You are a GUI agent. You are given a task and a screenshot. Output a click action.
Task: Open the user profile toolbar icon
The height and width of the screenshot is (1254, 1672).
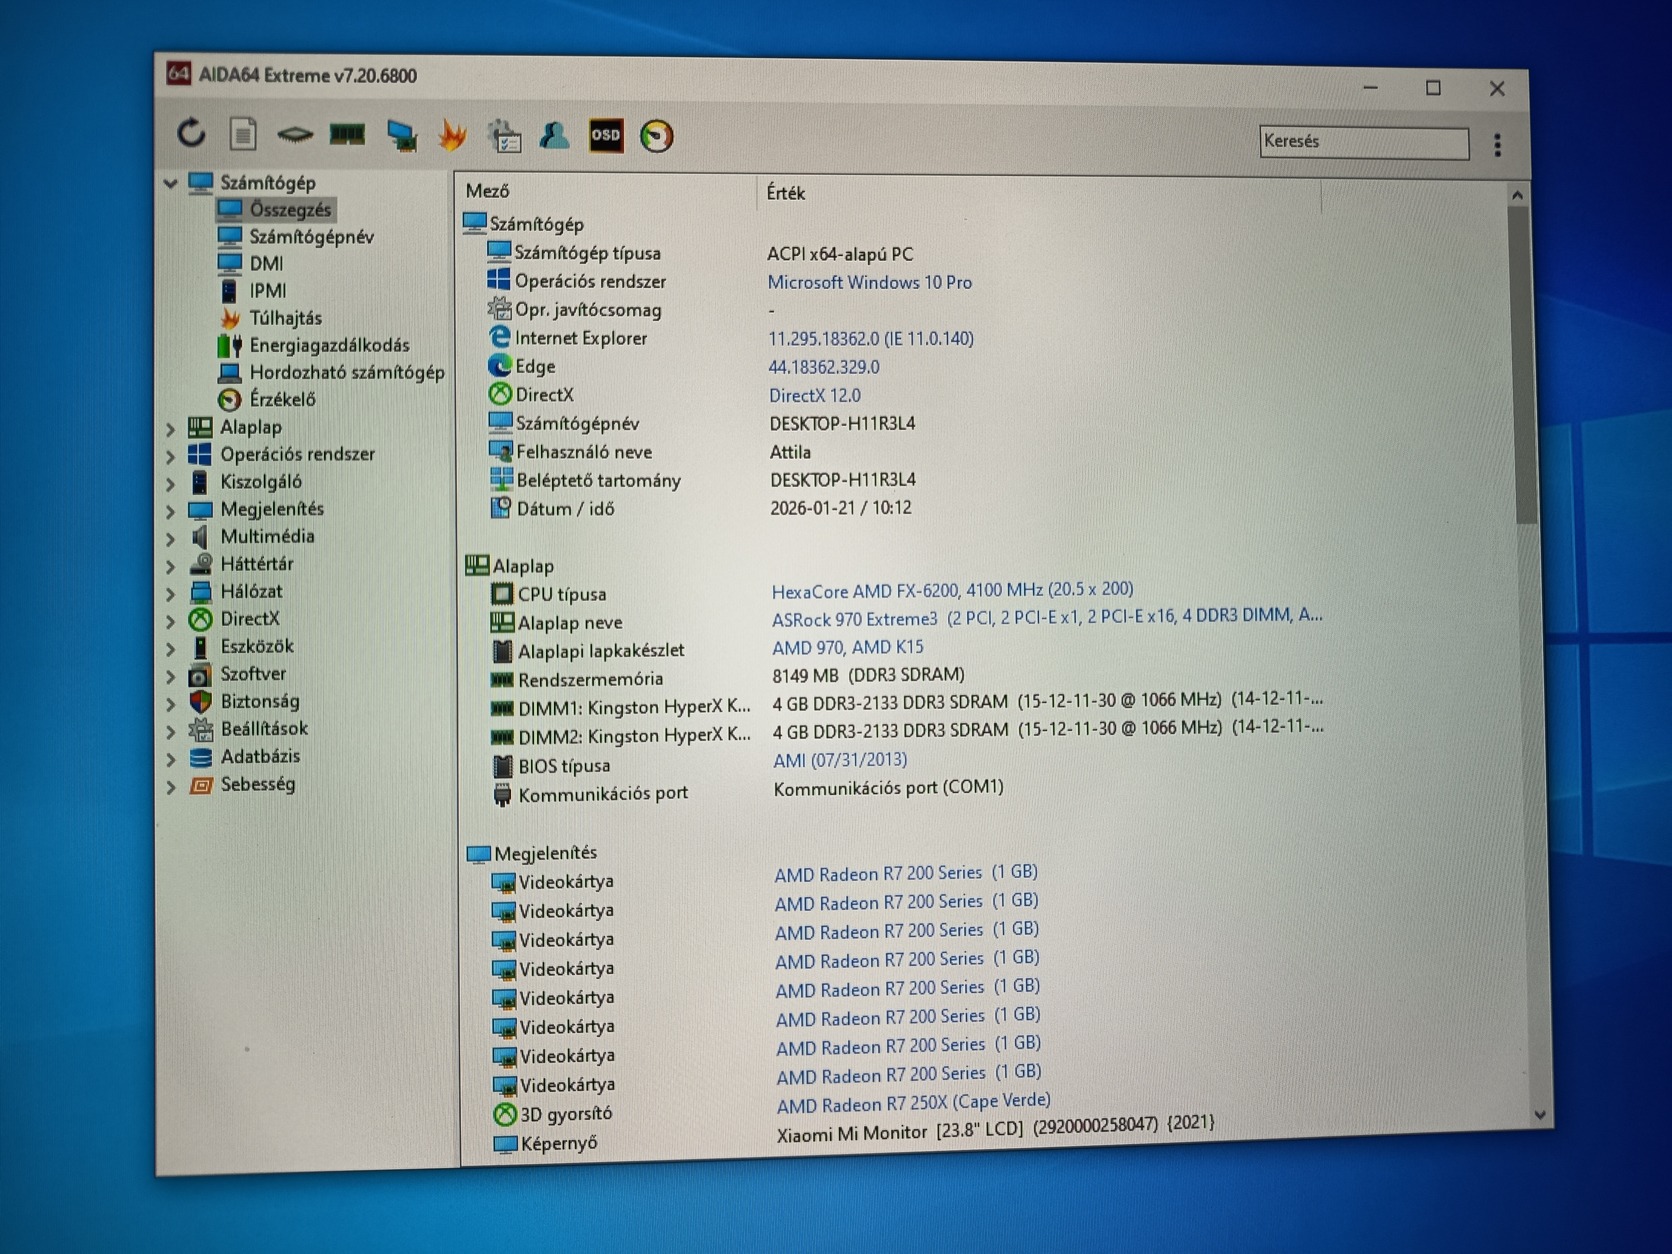click(x=554, y=136)
